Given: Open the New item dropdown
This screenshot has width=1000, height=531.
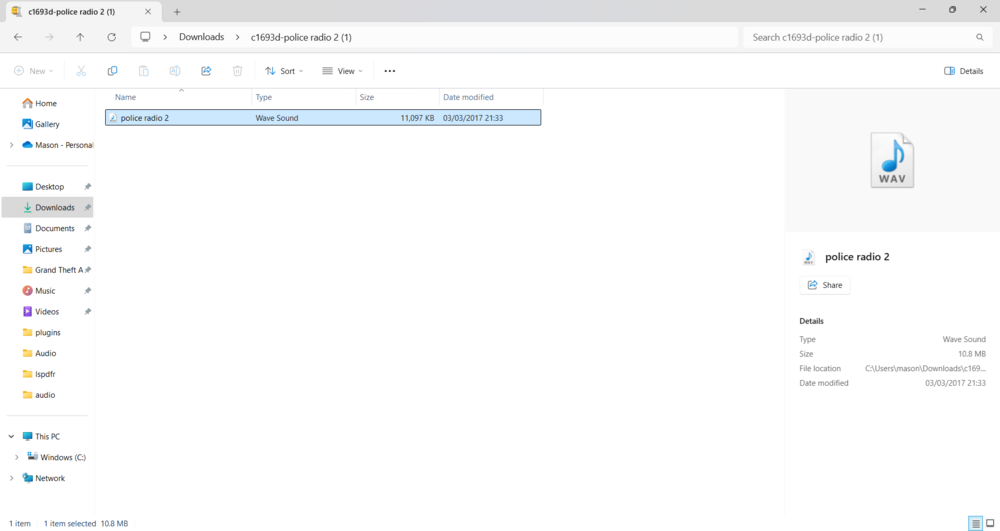Looking at the screenshot, I should pyautogui.click(x=34, y=71).
